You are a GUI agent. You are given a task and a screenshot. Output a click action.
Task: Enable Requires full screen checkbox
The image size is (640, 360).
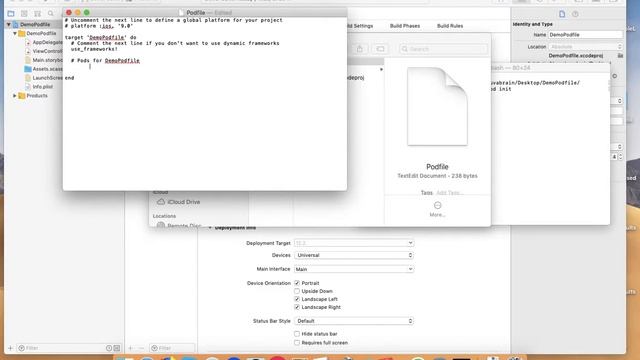coord(297,343)
